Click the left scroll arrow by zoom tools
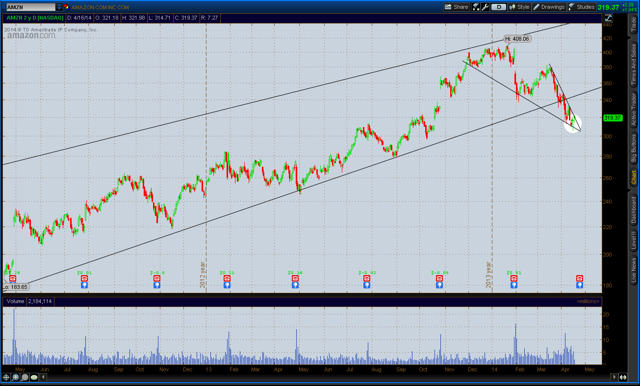The image size is (640, 386). [43, 377]
